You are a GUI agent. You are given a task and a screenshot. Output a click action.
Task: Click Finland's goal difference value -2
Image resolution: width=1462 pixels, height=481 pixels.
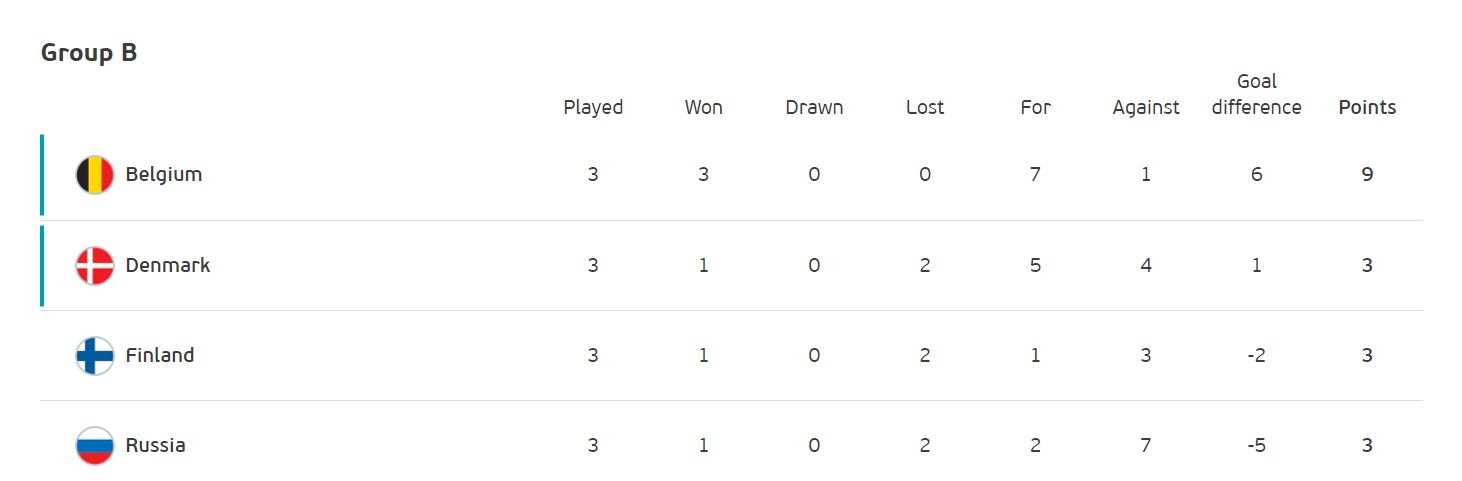coord(1257,356)
